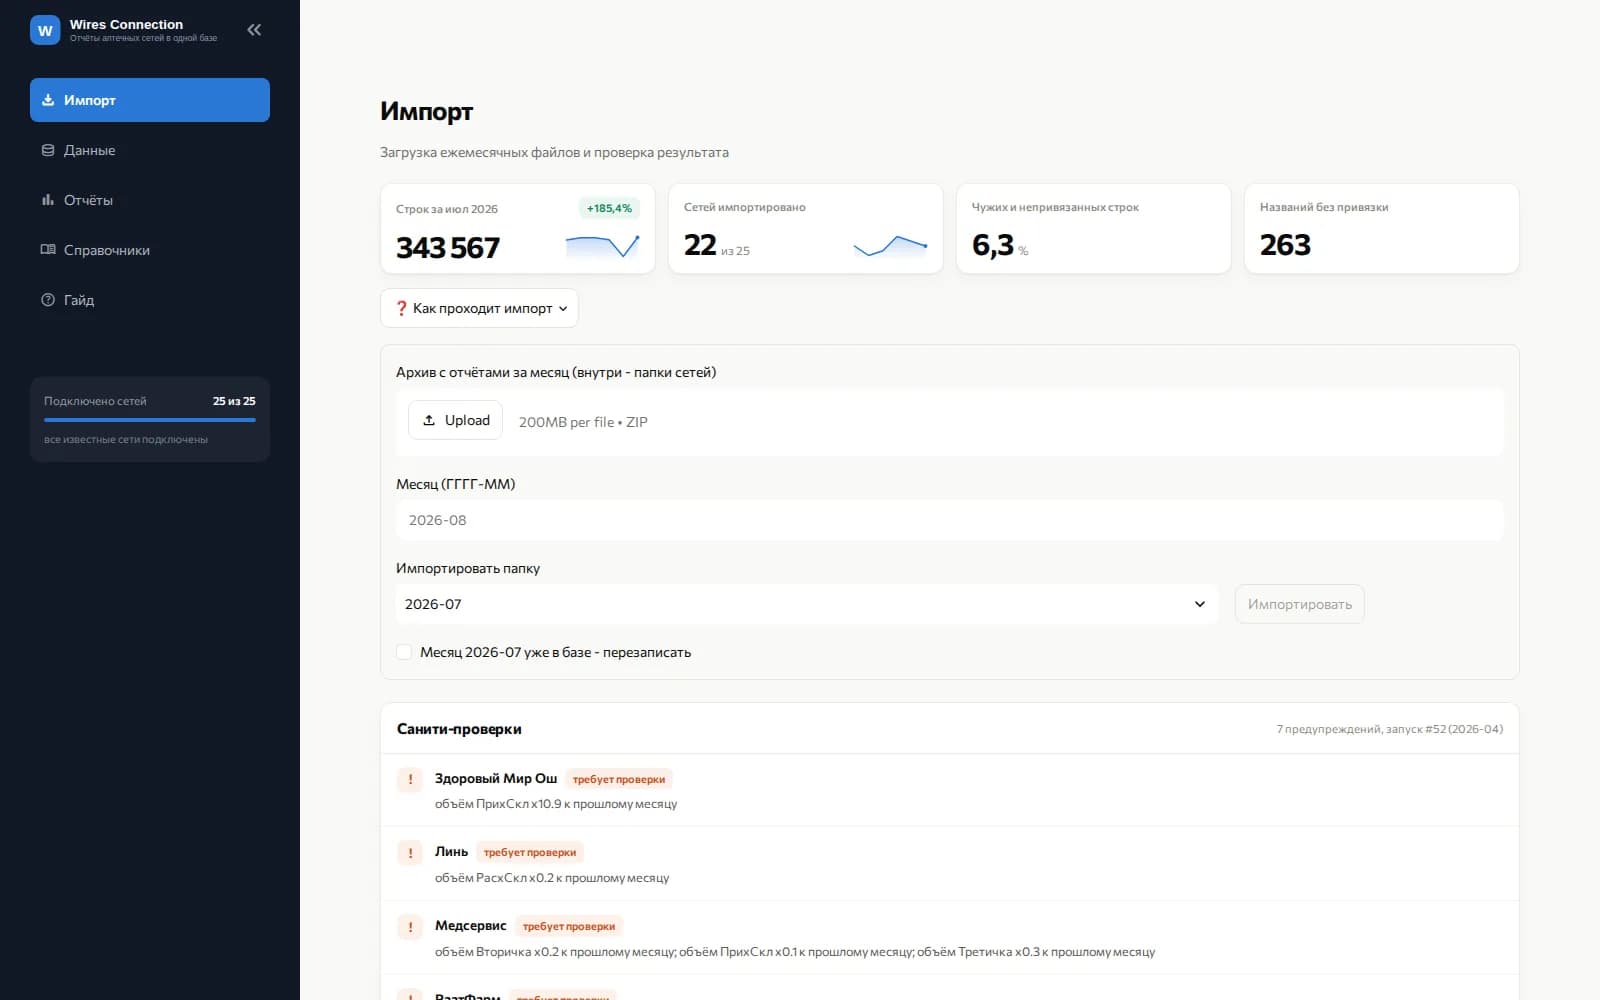Click sparkline chart in Сетей импортировано card
1600x1000 pixels.
point(890,246)
